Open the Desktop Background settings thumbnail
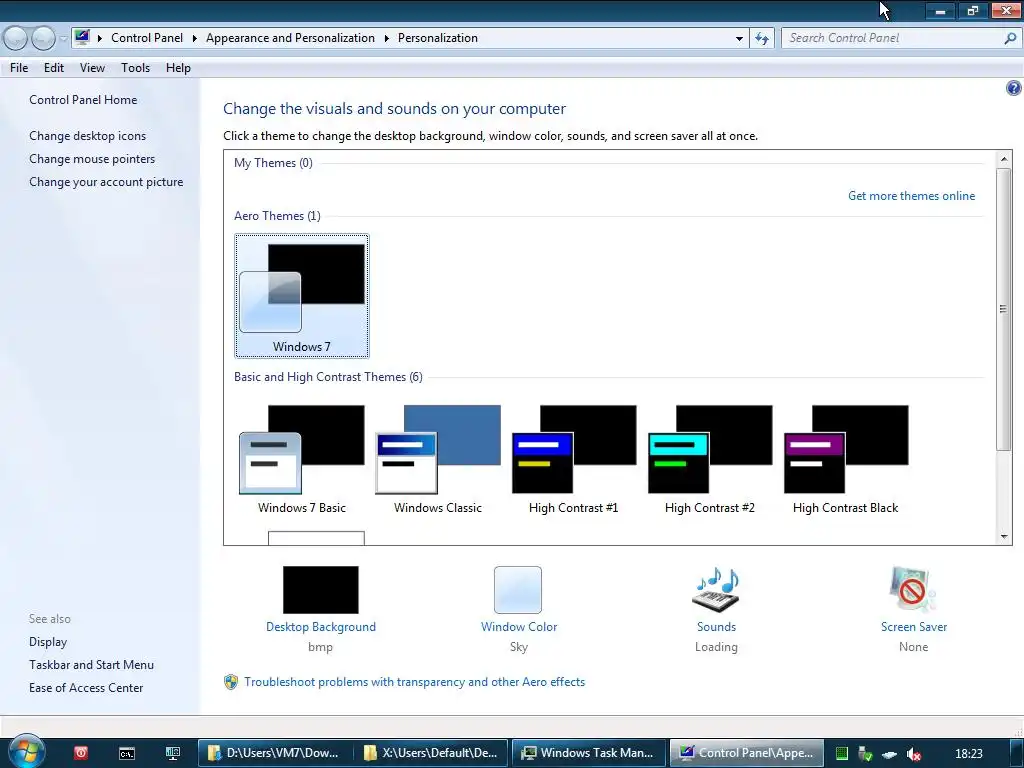This screenshot has height=768, width=1024. [321, 590]
